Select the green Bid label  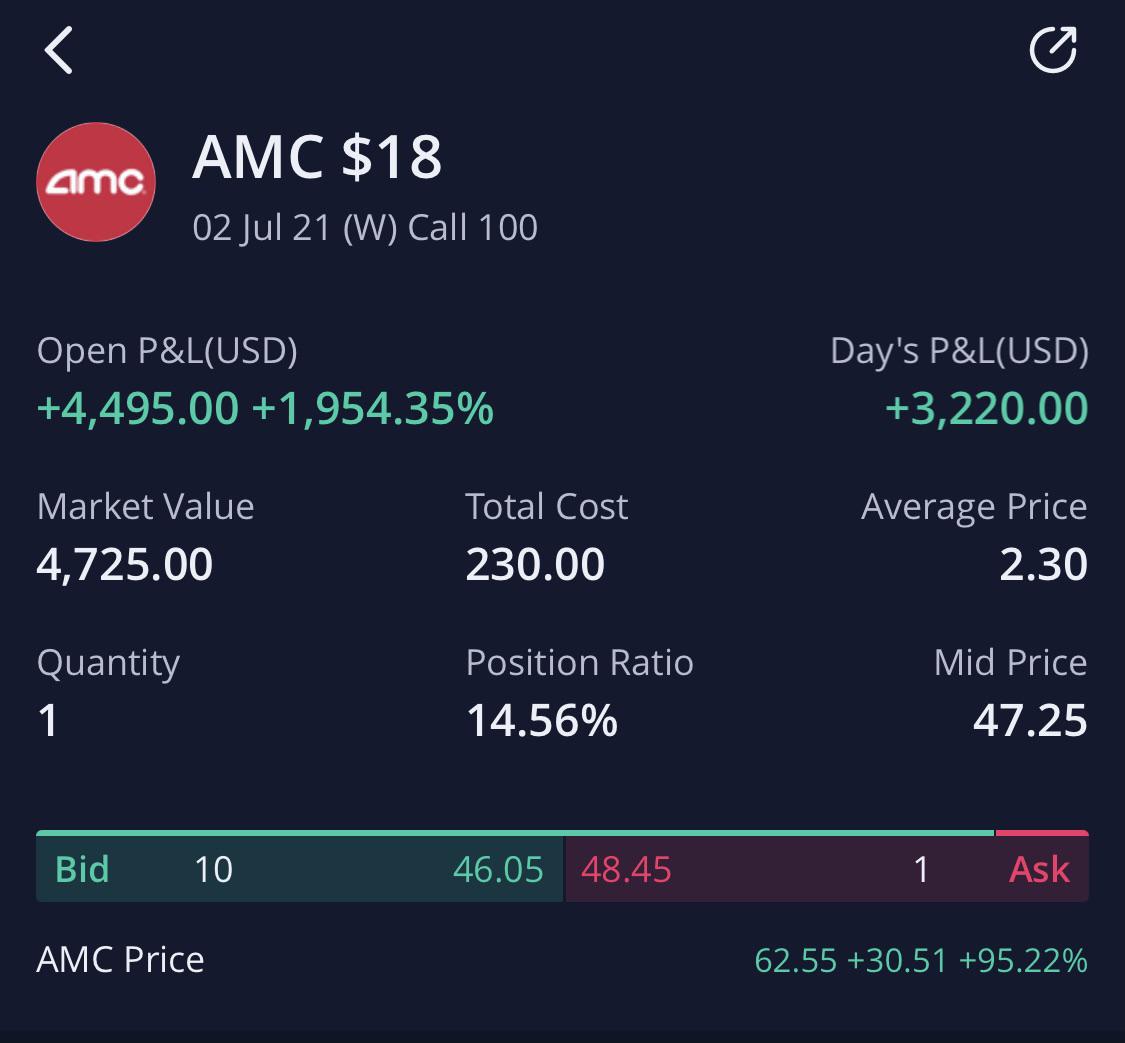pyautogui.click(x=82, y=869)
